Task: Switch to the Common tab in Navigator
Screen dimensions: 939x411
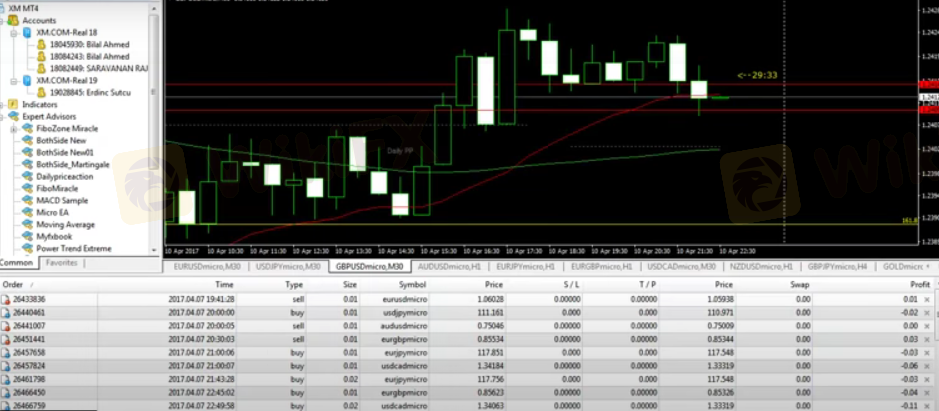Action: (17, 263)
